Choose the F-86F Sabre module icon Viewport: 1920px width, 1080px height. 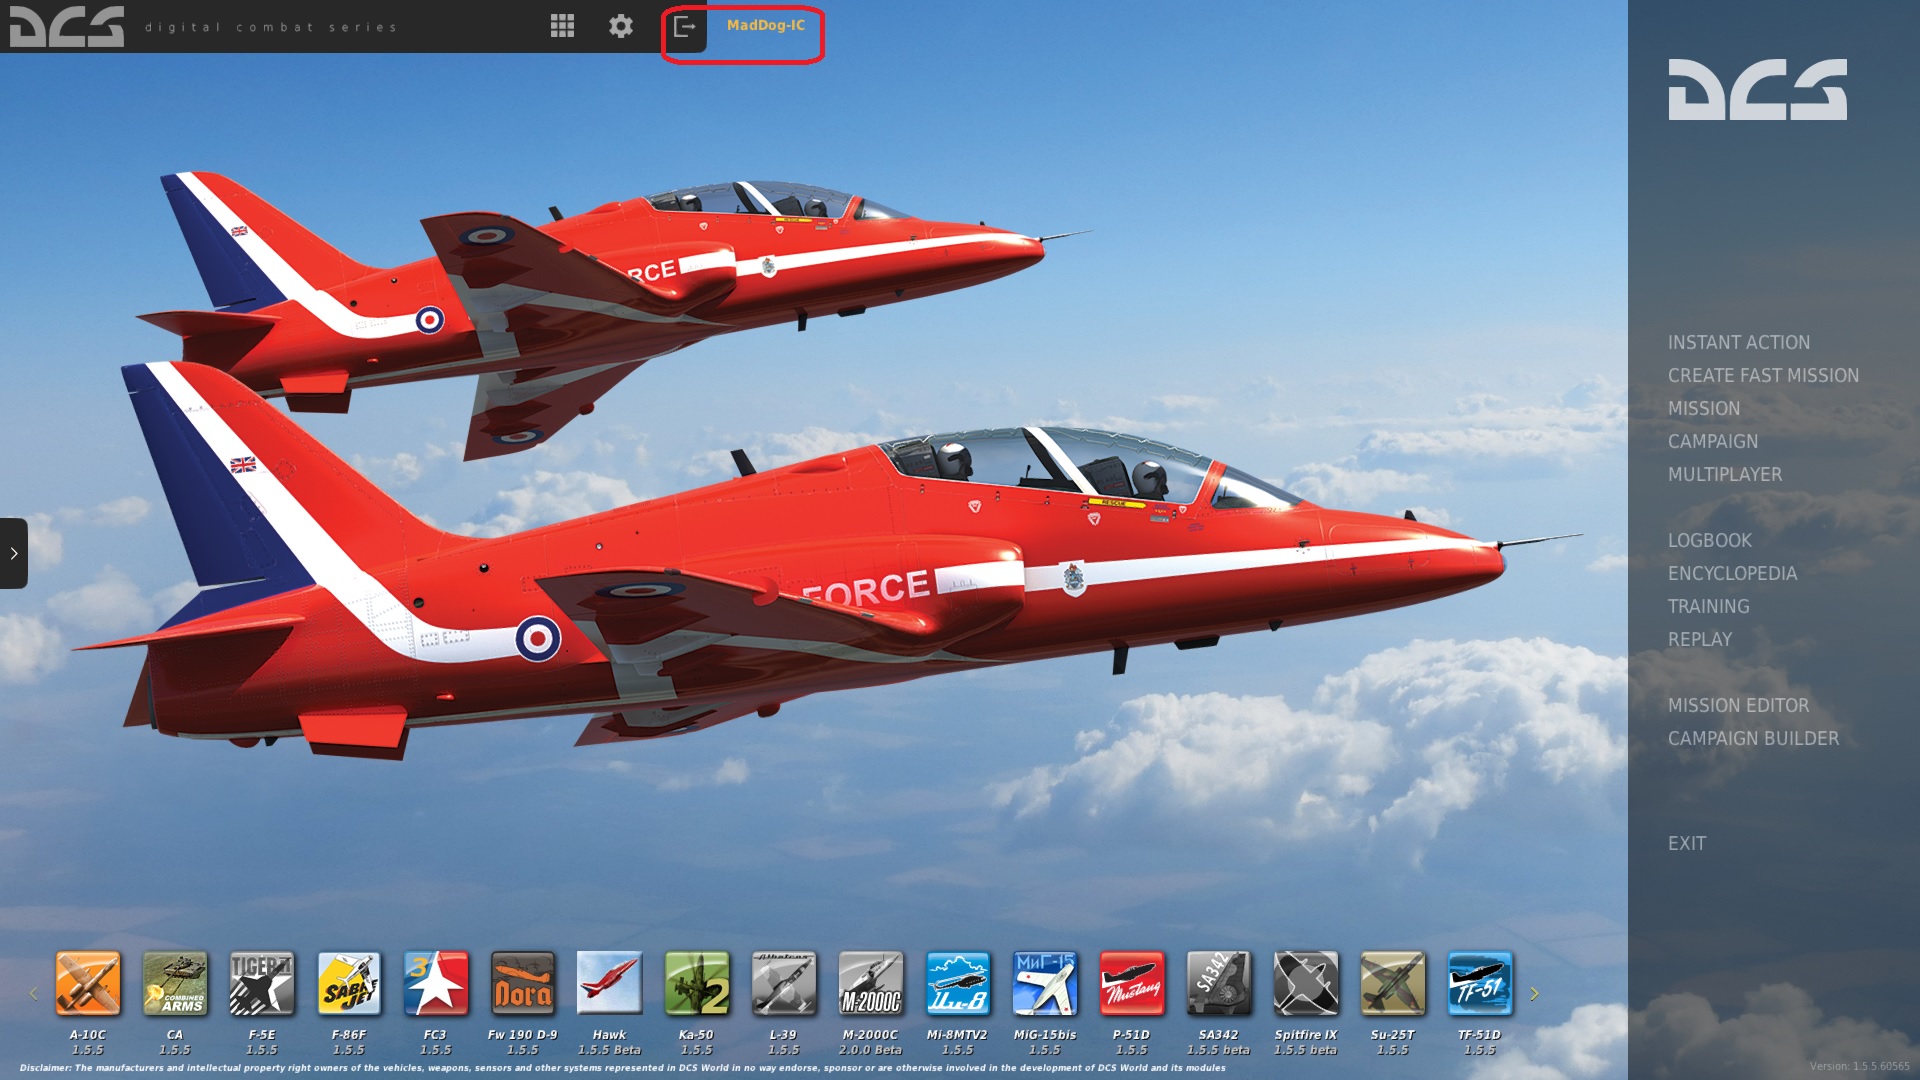pyautogui.click(x=349, y=983)
